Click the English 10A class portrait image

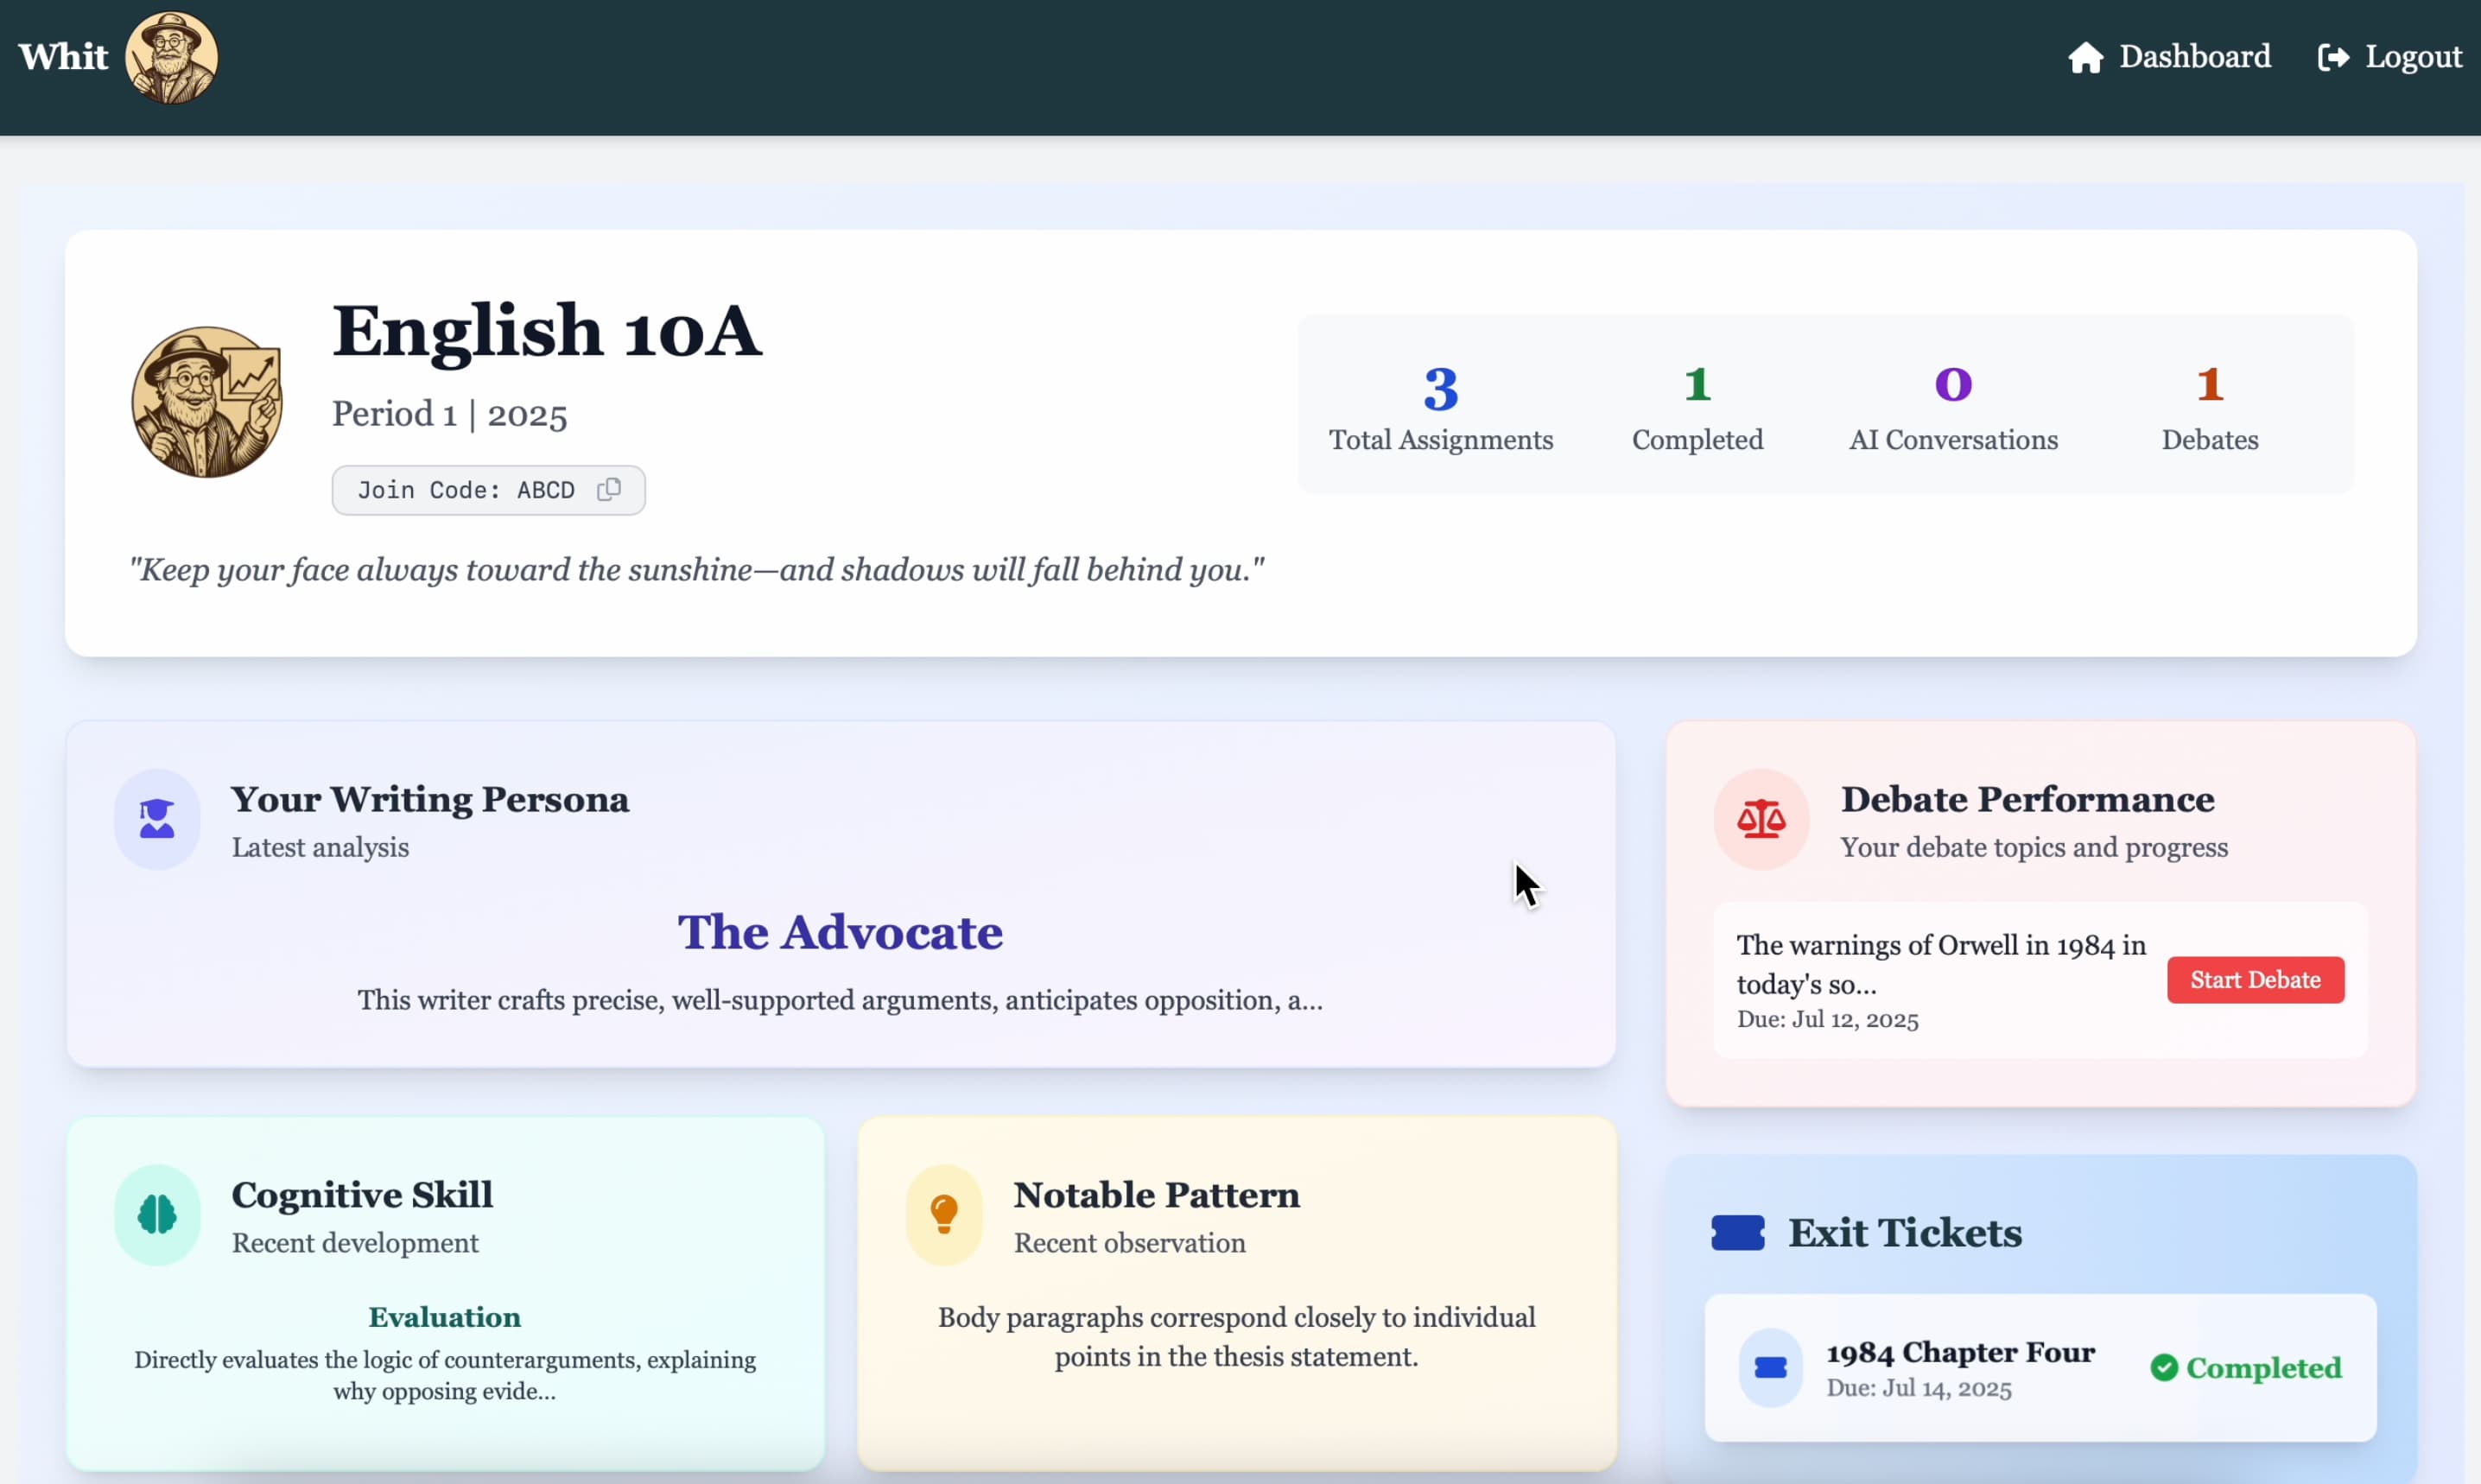coord(206,402)
